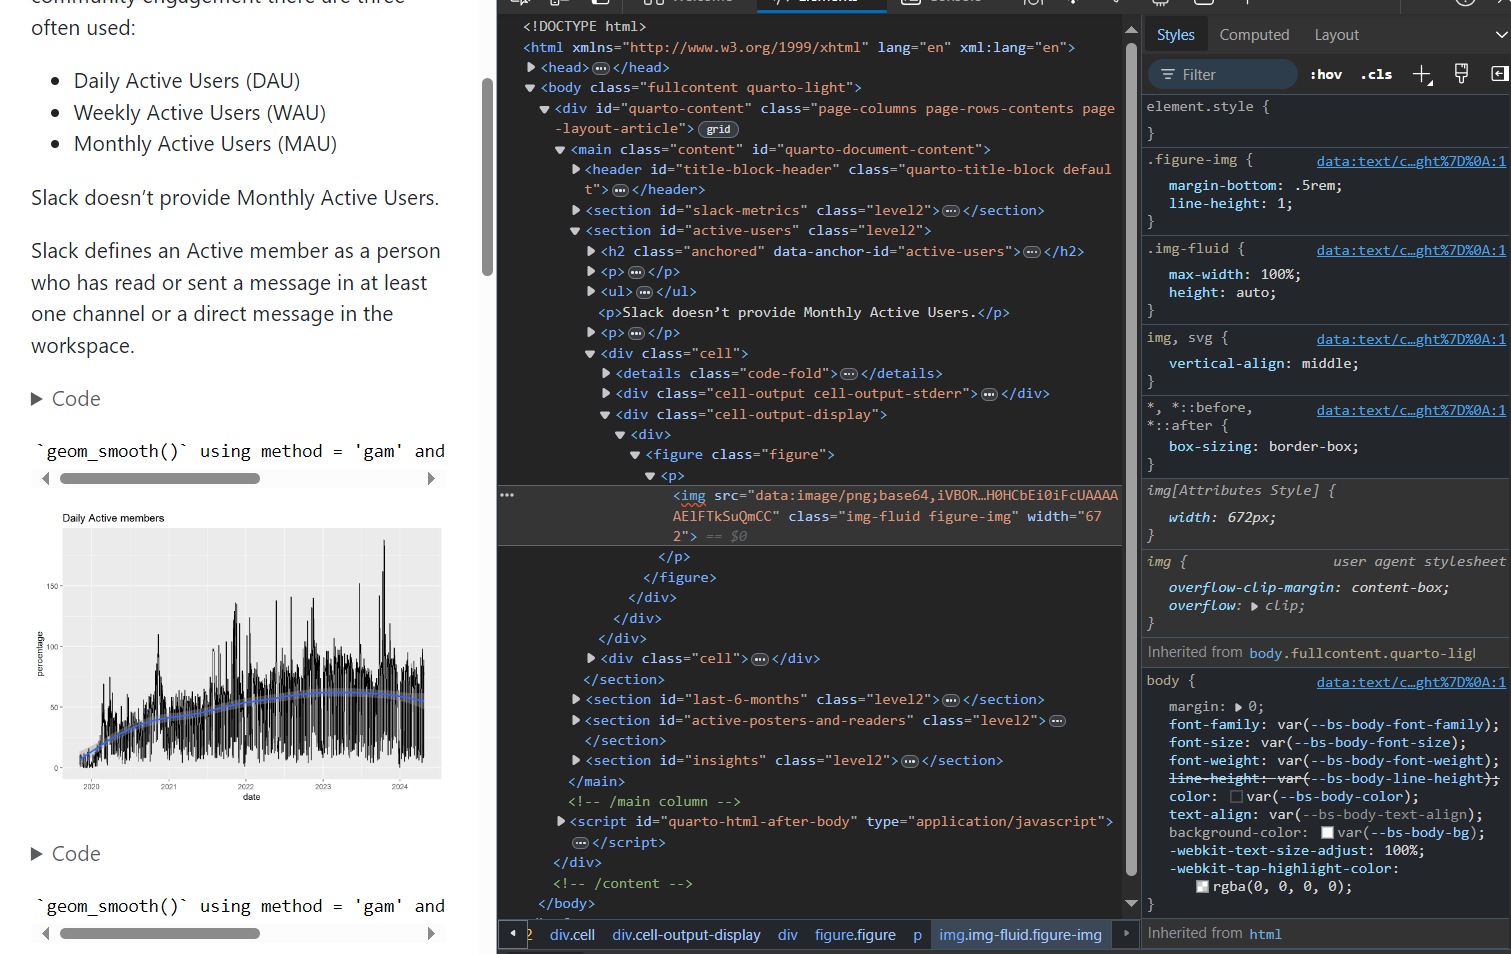1511x954 pixels.
Task: Click ellipsis badge inside details code-fold
Action: tap(848, 374)
